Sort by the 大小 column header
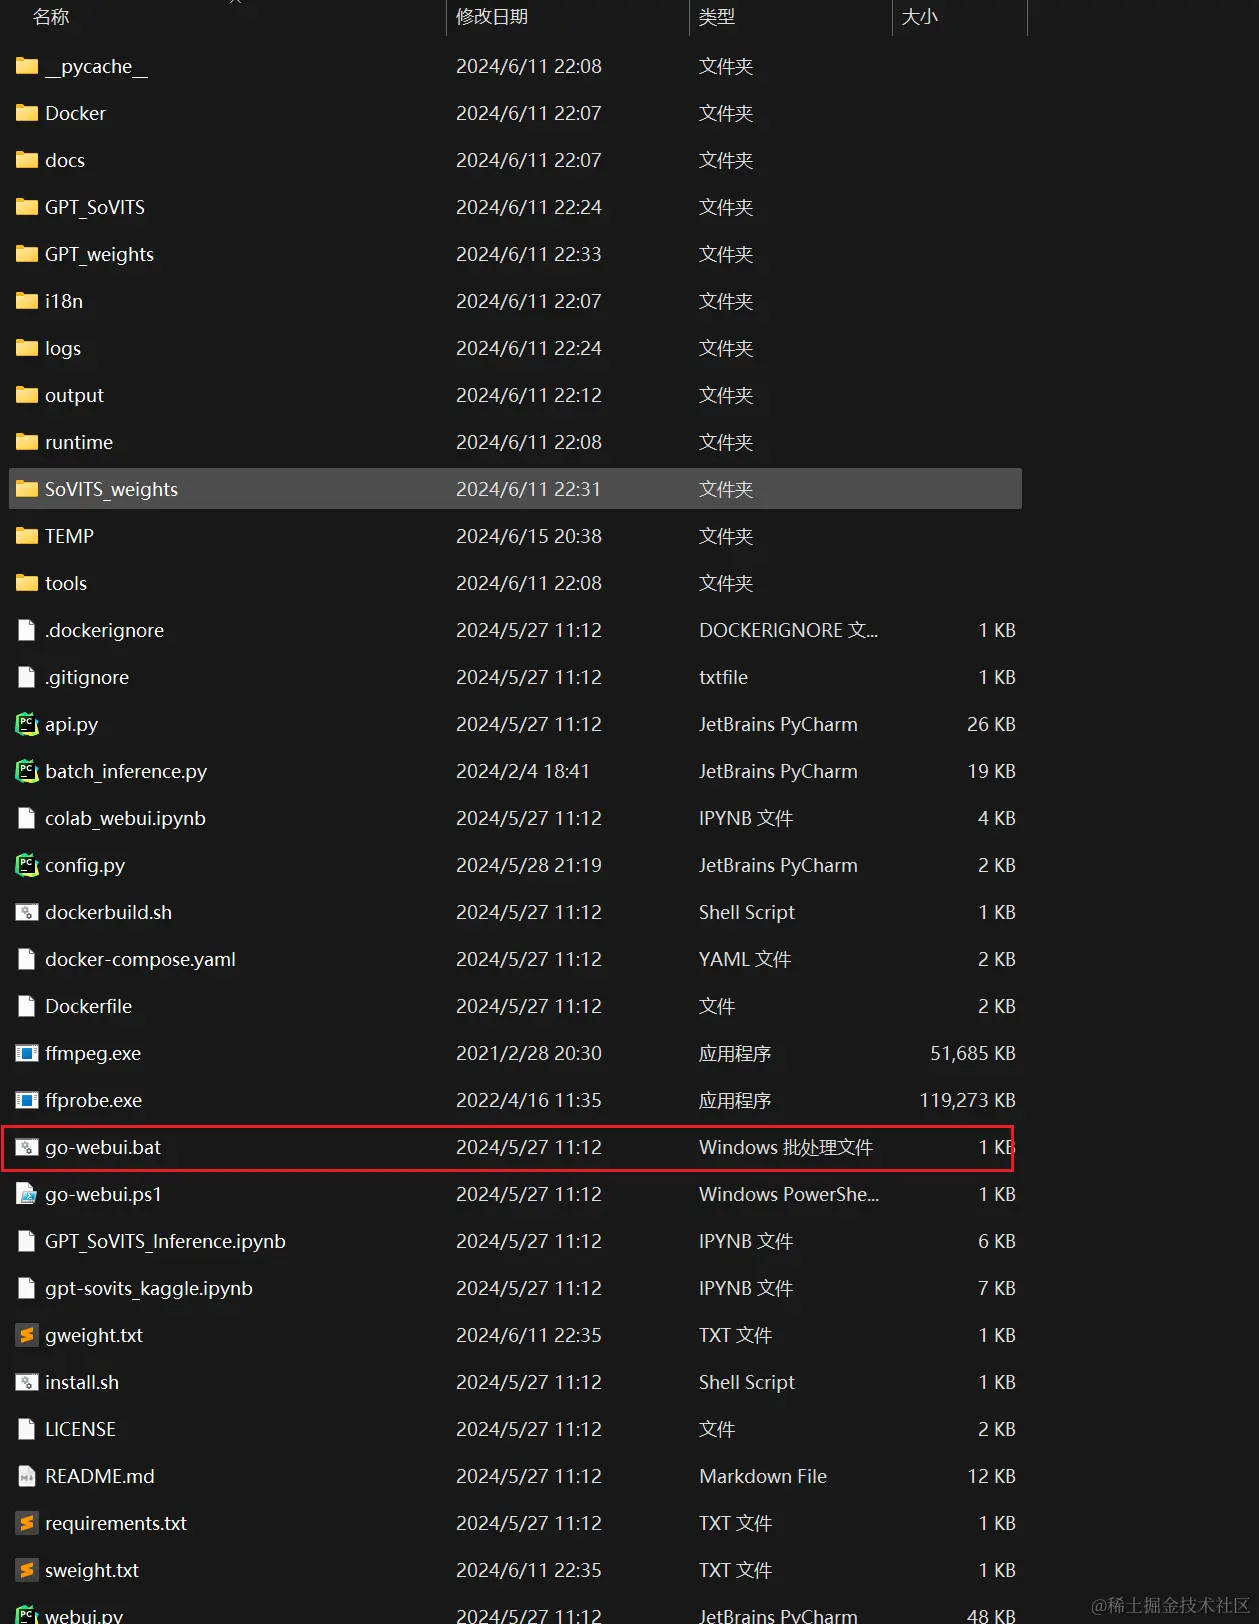This screenshot has height=1624, width=1259. pos(920,17)
